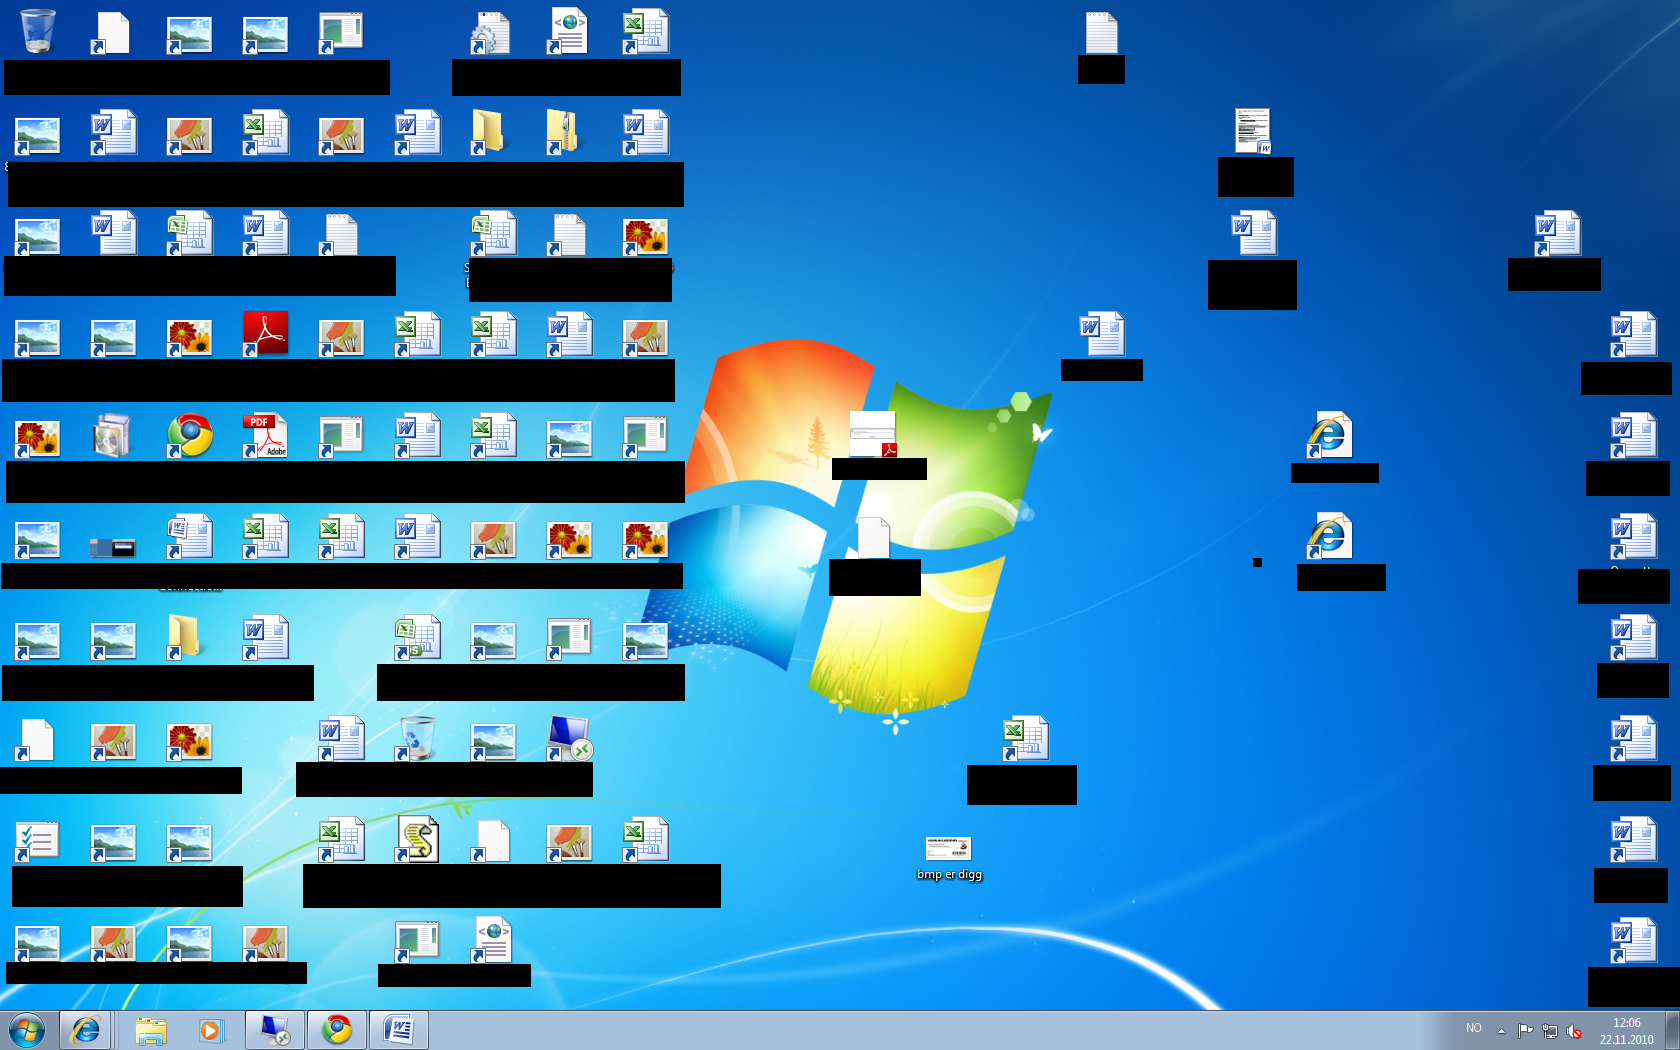Viewport: 1680px width, 1050px height.
Task: Click the NO language indicator in the tray
Action: (1474, 1028)
